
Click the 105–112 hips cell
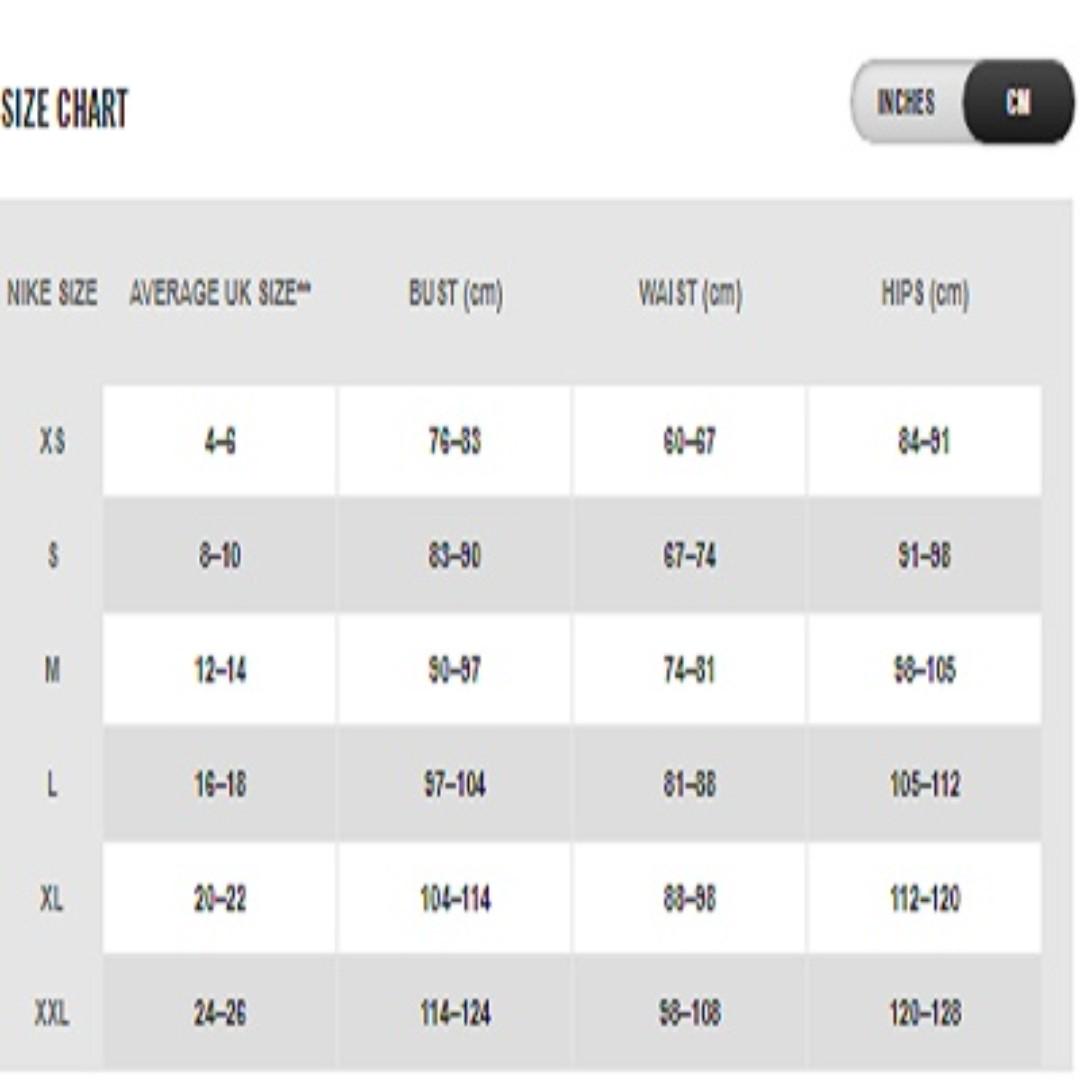[925, 785]
